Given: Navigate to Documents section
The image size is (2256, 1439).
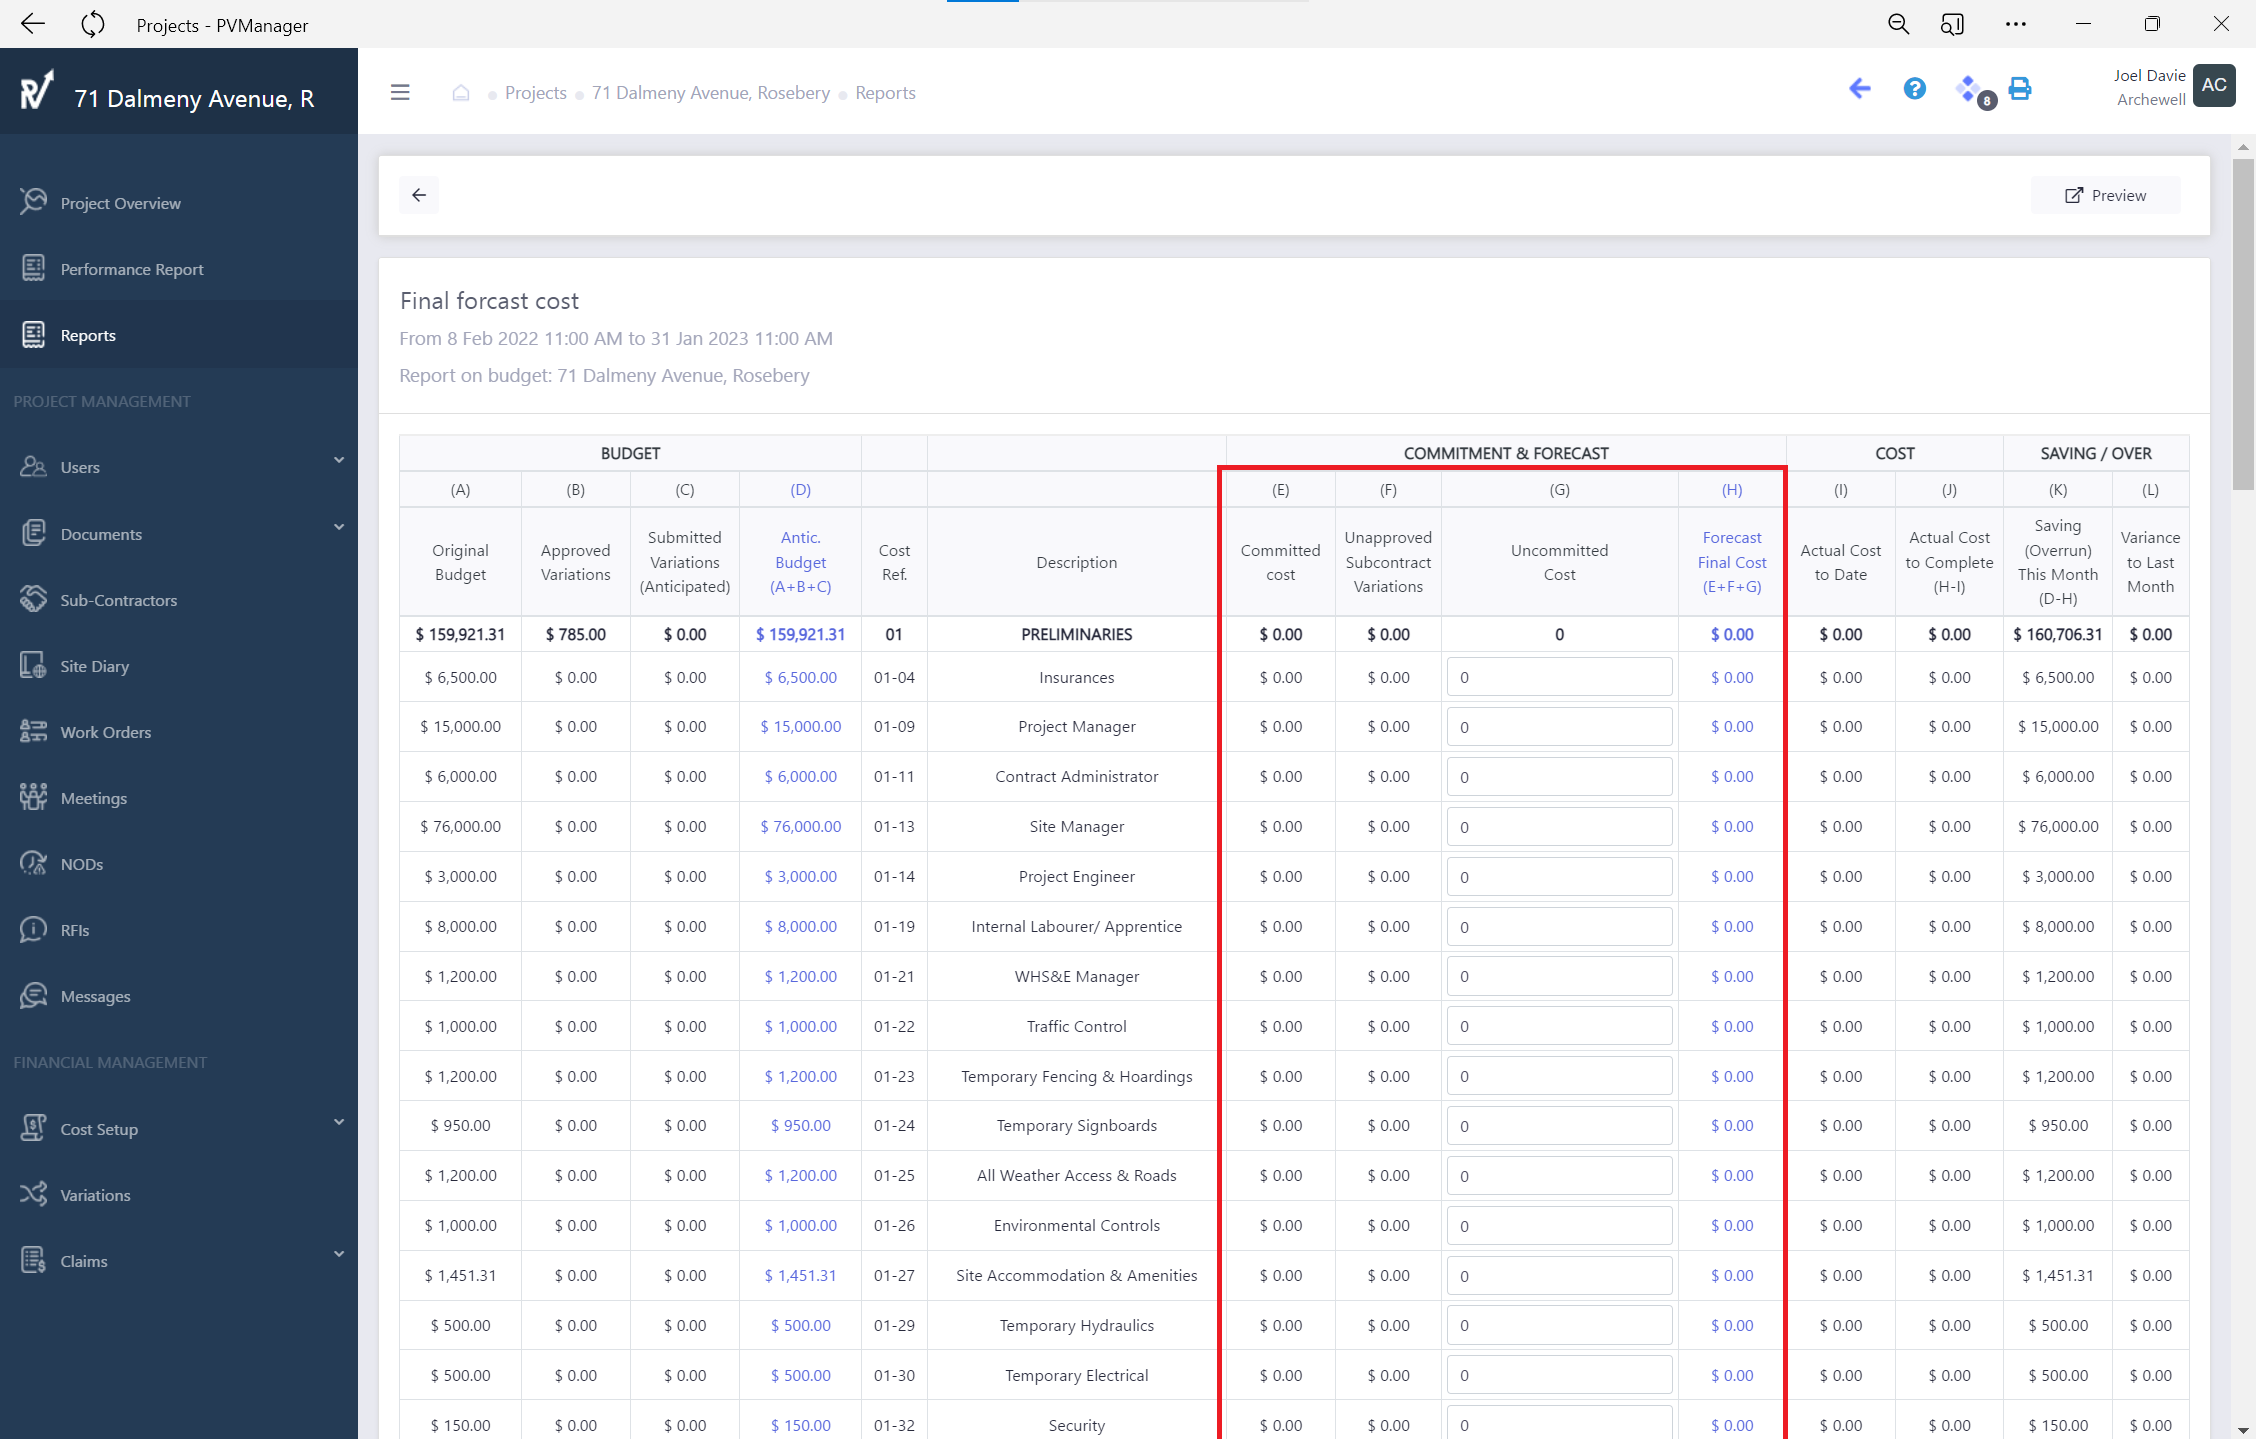Looking at the screenshot, I should point(102,533).
